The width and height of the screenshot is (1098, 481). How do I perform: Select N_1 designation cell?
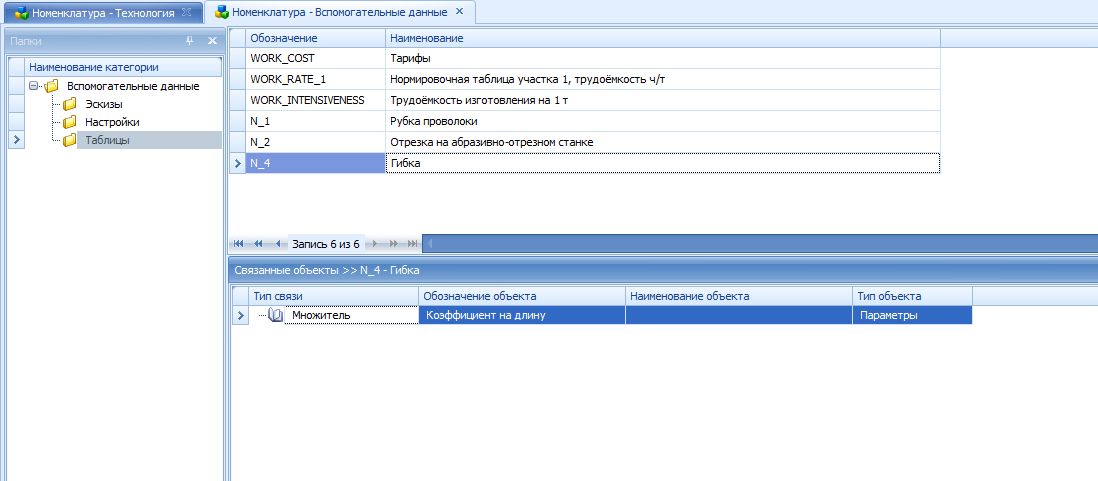[x=315, y=121]
